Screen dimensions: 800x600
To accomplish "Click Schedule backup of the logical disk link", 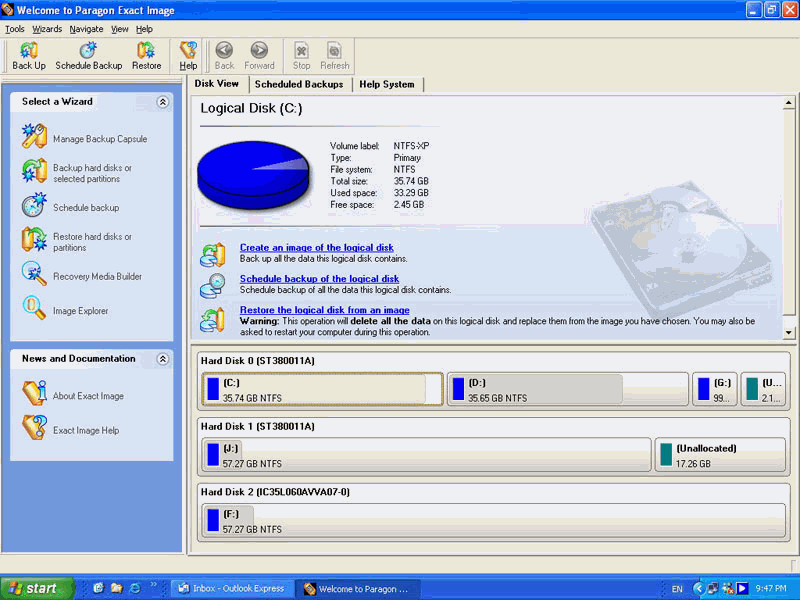I will [319, 279].
